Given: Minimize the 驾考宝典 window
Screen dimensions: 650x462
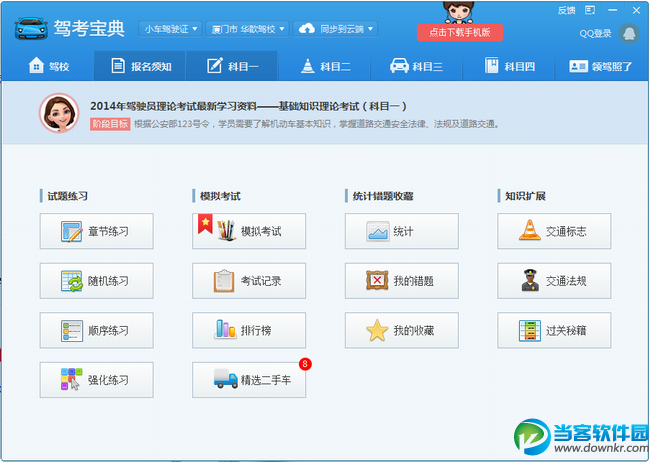Looking at the screenshot, I should (613, 10).
